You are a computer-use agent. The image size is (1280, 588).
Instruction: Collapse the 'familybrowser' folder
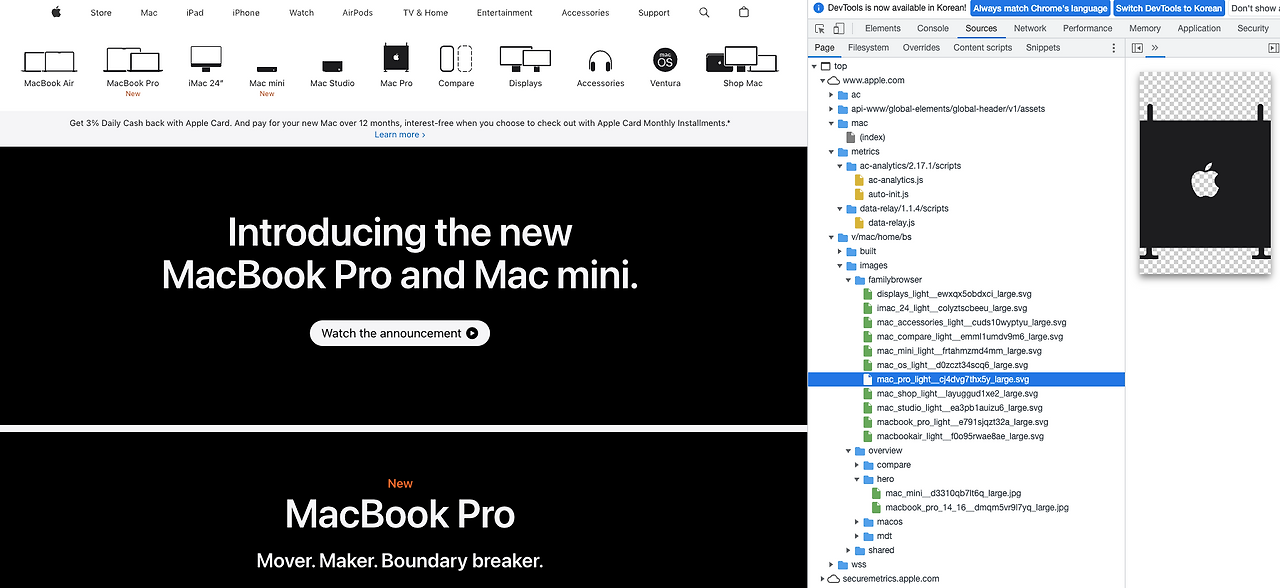848,280
